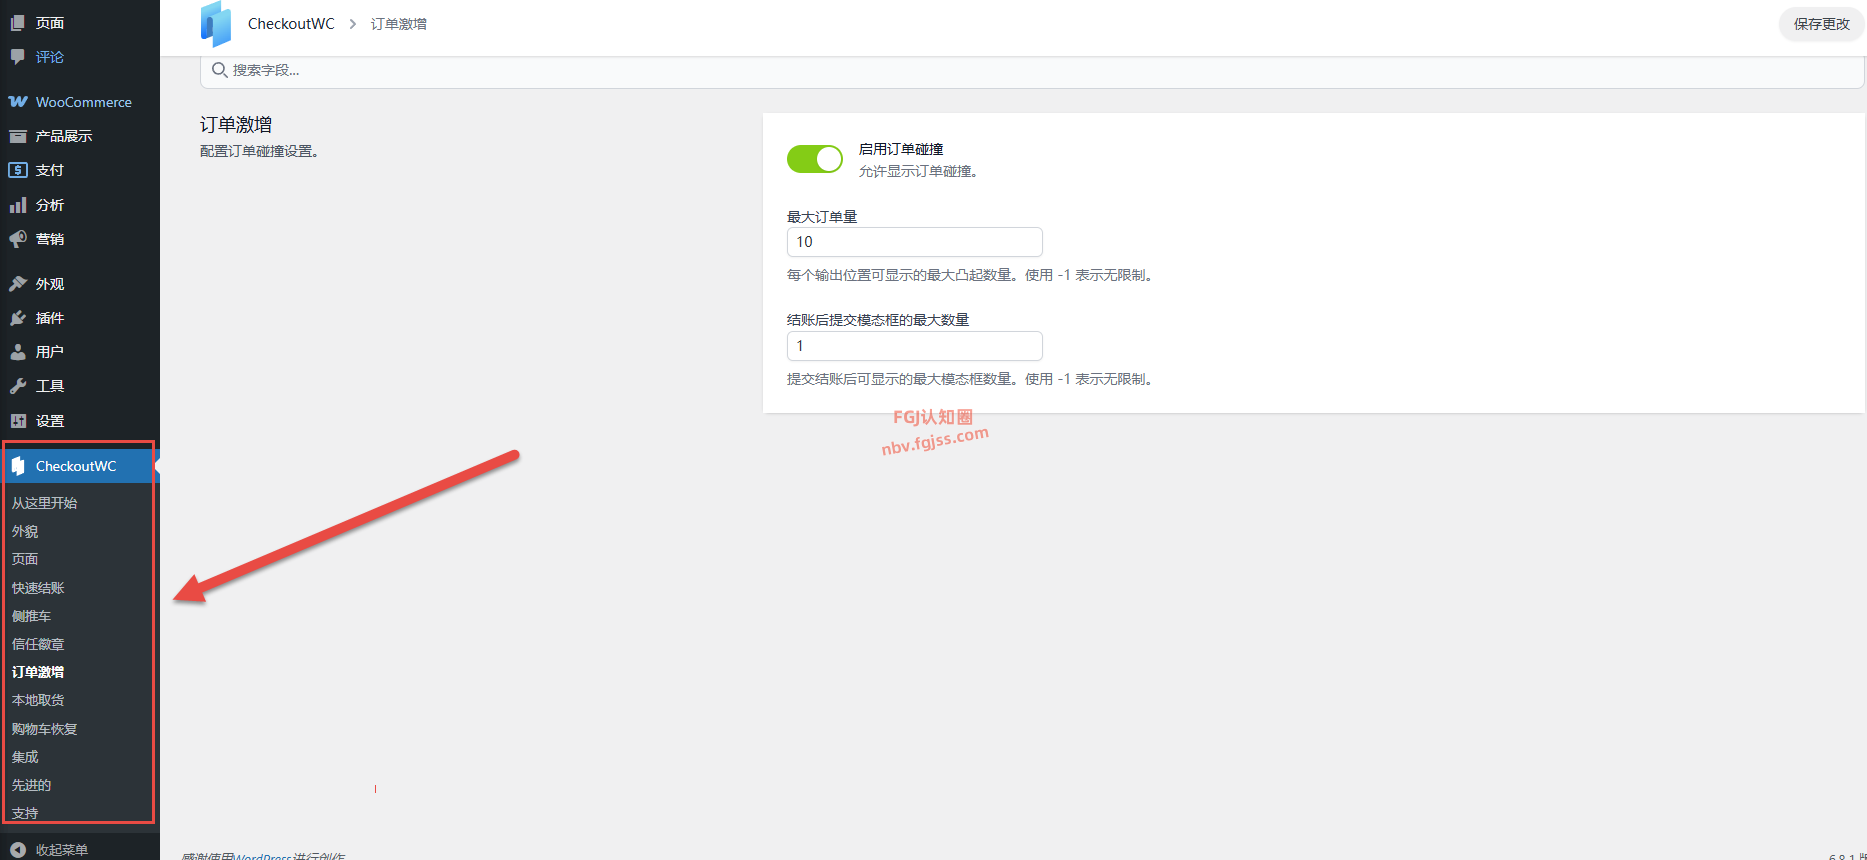This screenshot has height=860, width=1867.
Task: Click the 订单激增 section heading
Action: pos(236,125)
